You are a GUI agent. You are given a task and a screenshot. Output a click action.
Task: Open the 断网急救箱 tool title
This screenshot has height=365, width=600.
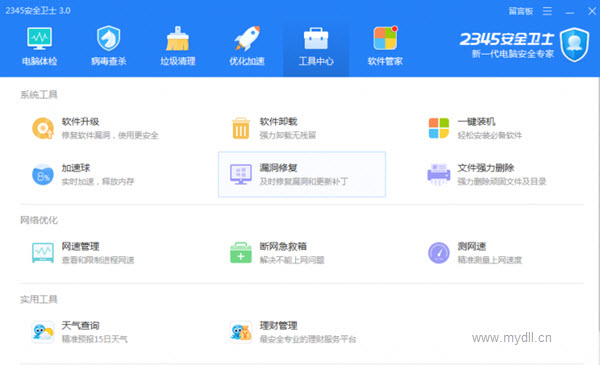[283, 246]
